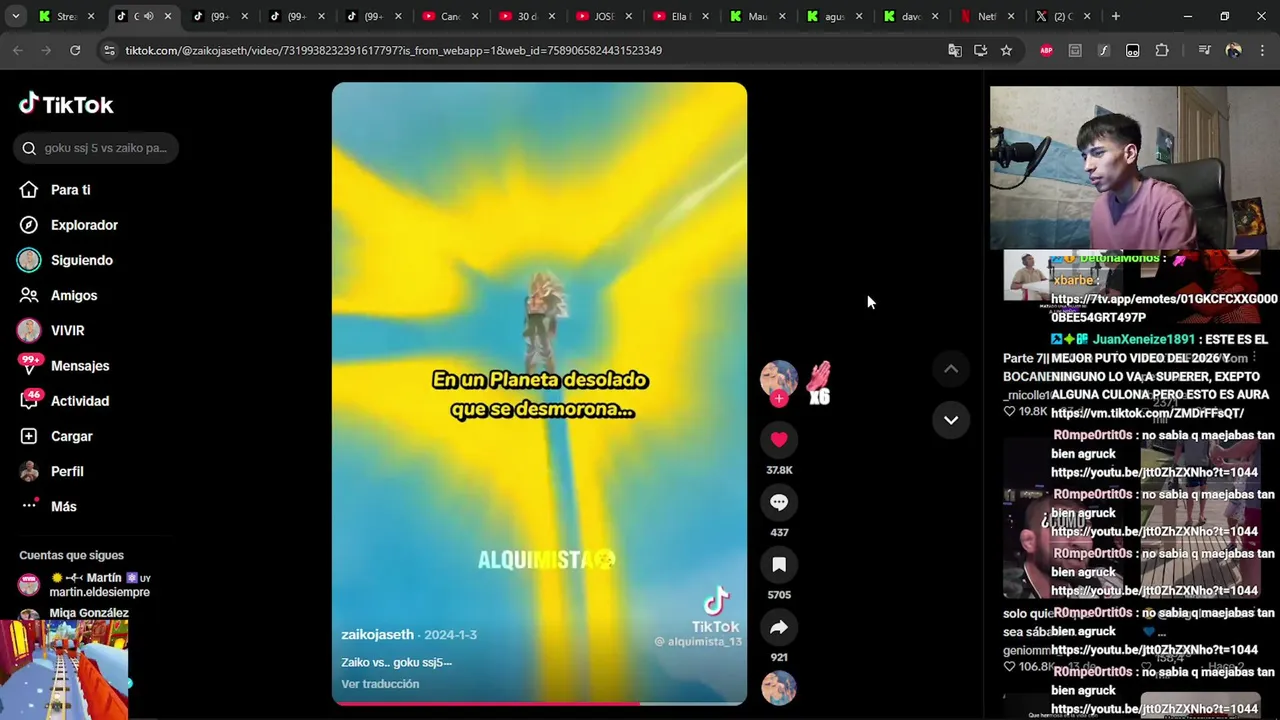The height and width of the screenshot is (720, 1280).
Task: Open the AdBlock Plus extension
Action: pyautogui.click(x=1046, y=50)
